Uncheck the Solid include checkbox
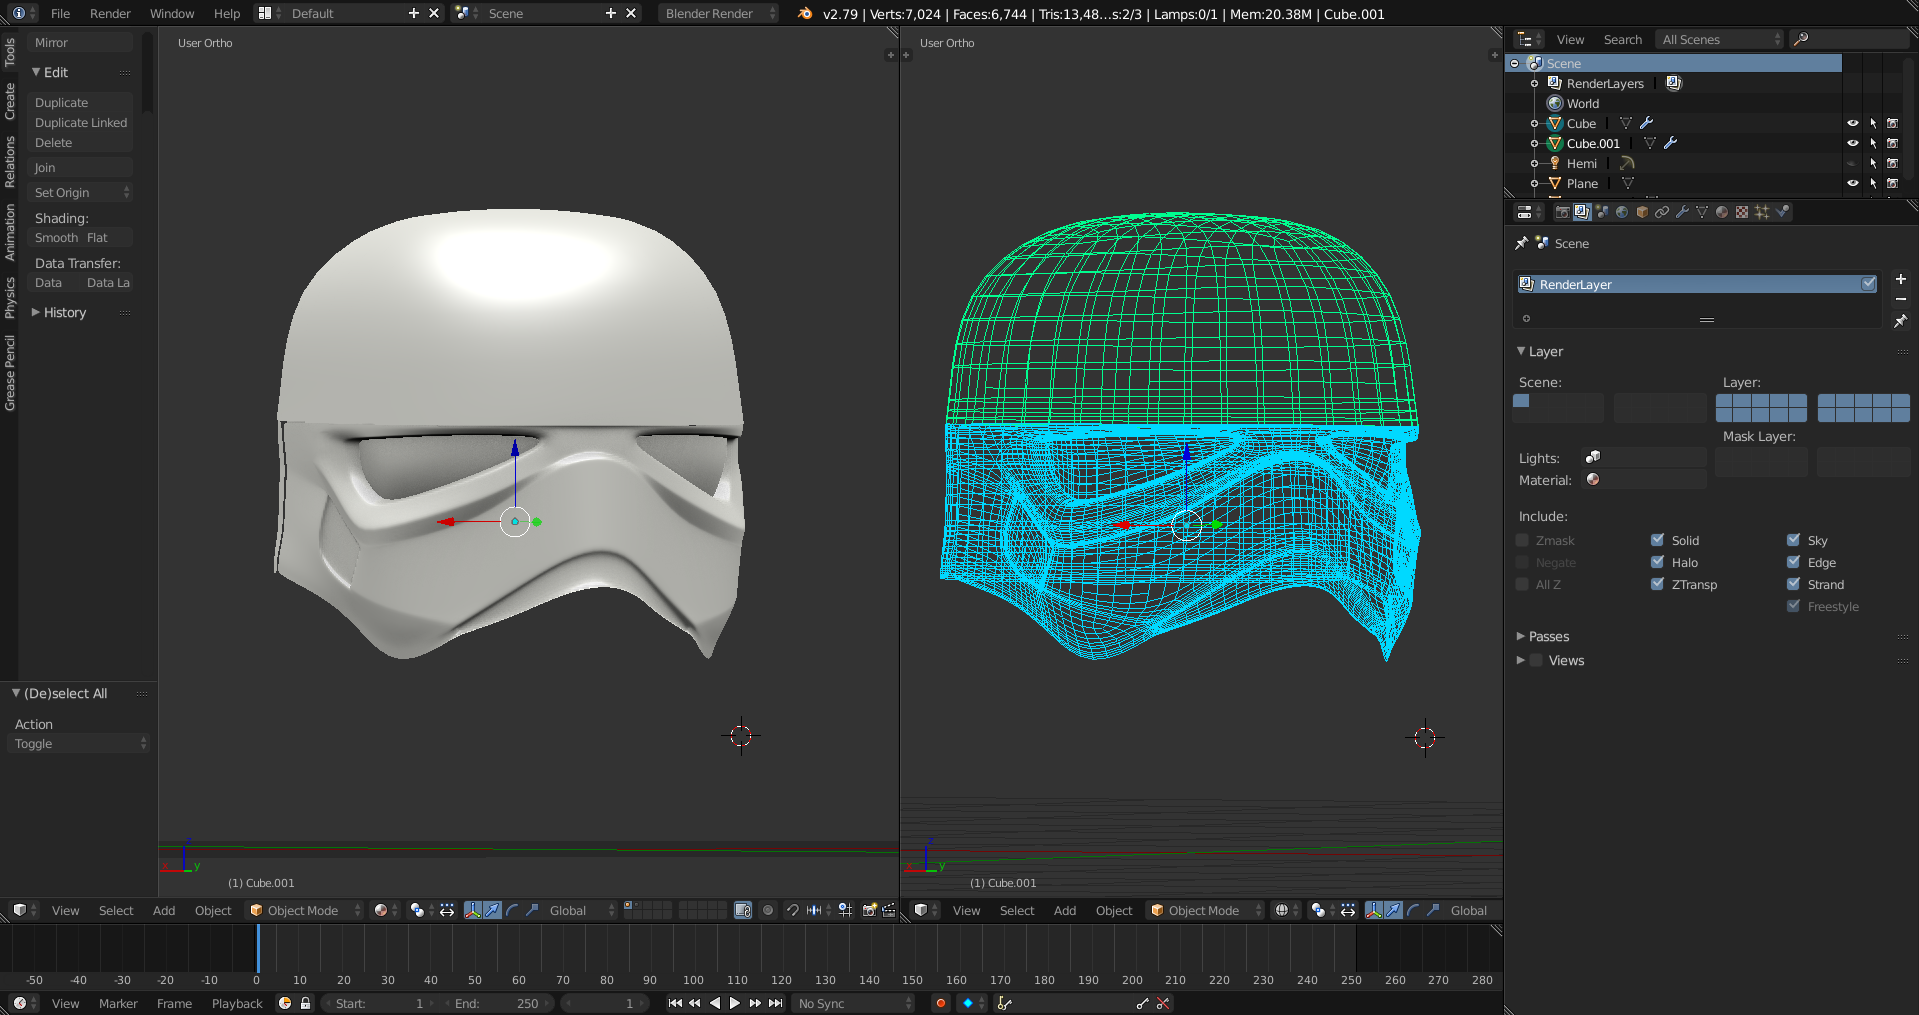The image size is (1919, 1015). click(x=1658, y=540)
